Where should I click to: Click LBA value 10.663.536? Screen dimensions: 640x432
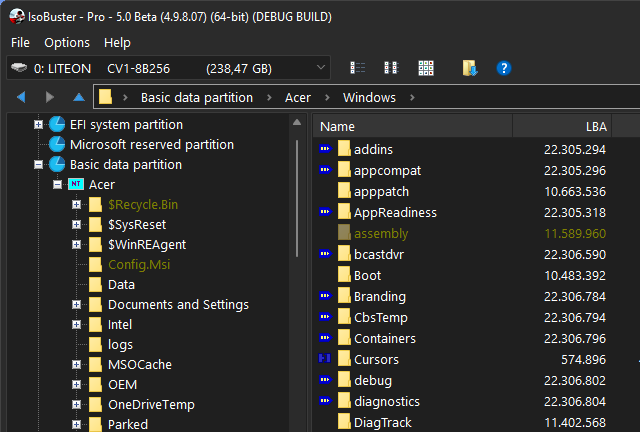(x=575, y=191)
